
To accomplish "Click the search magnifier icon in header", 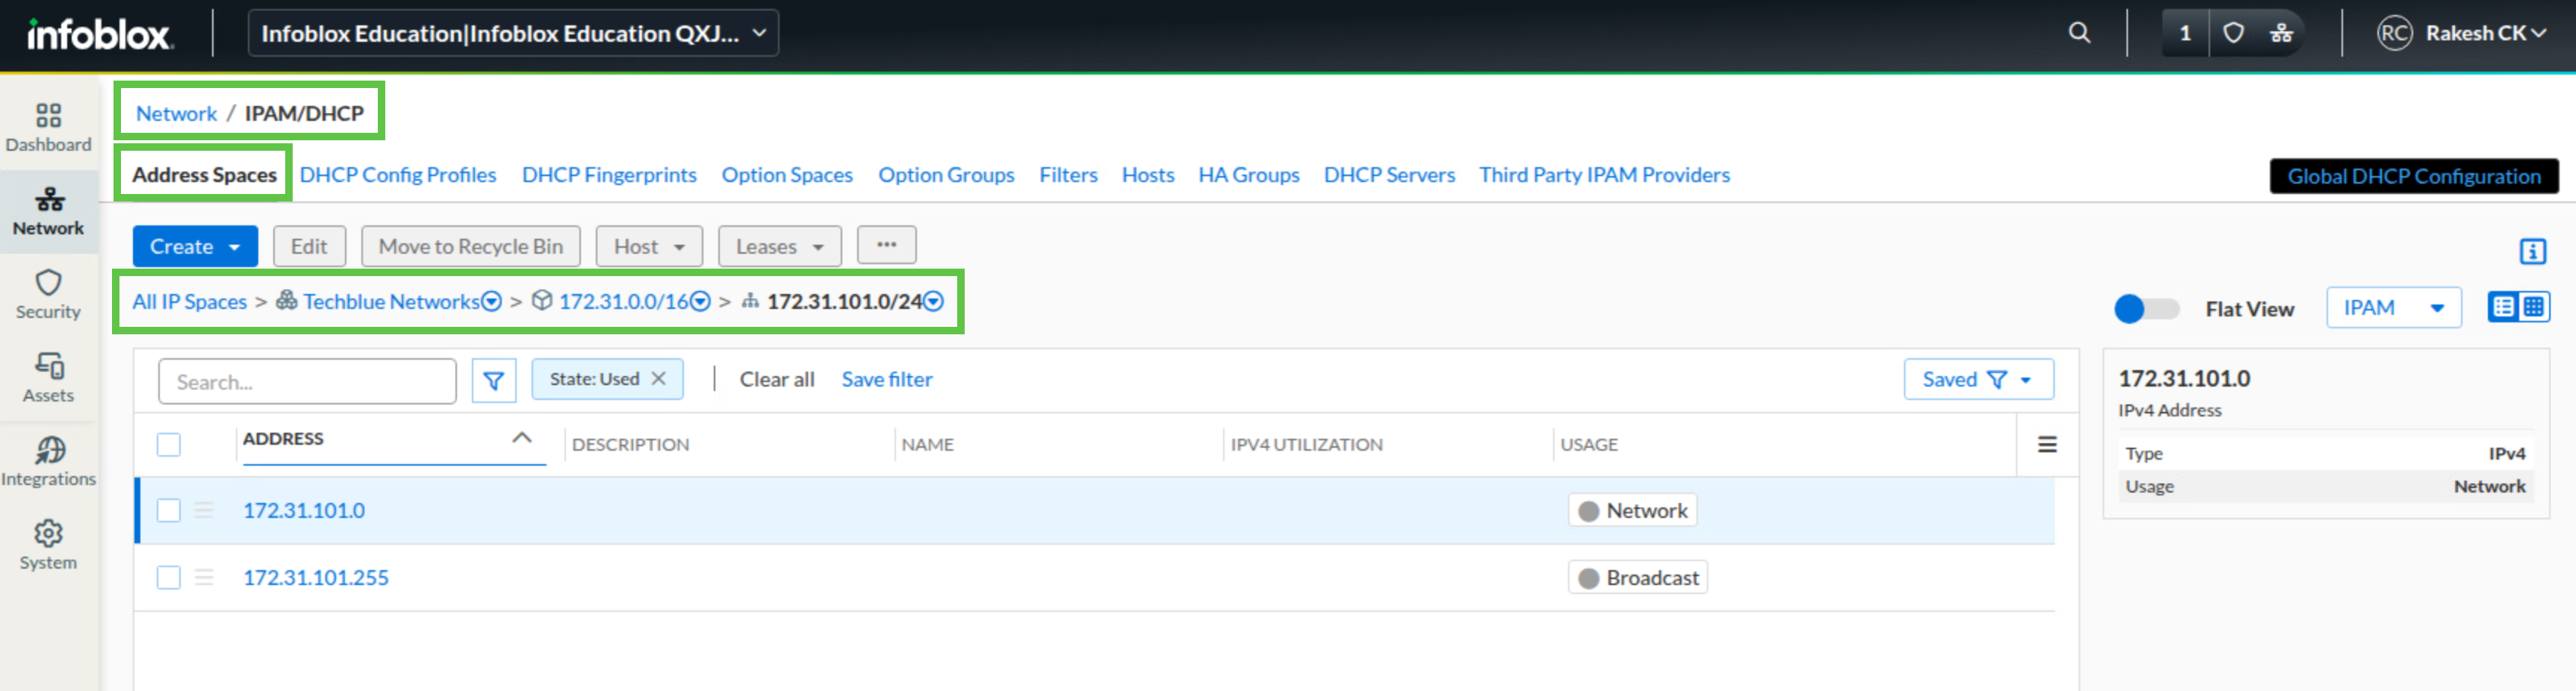I will click(x=2079, y=33).
